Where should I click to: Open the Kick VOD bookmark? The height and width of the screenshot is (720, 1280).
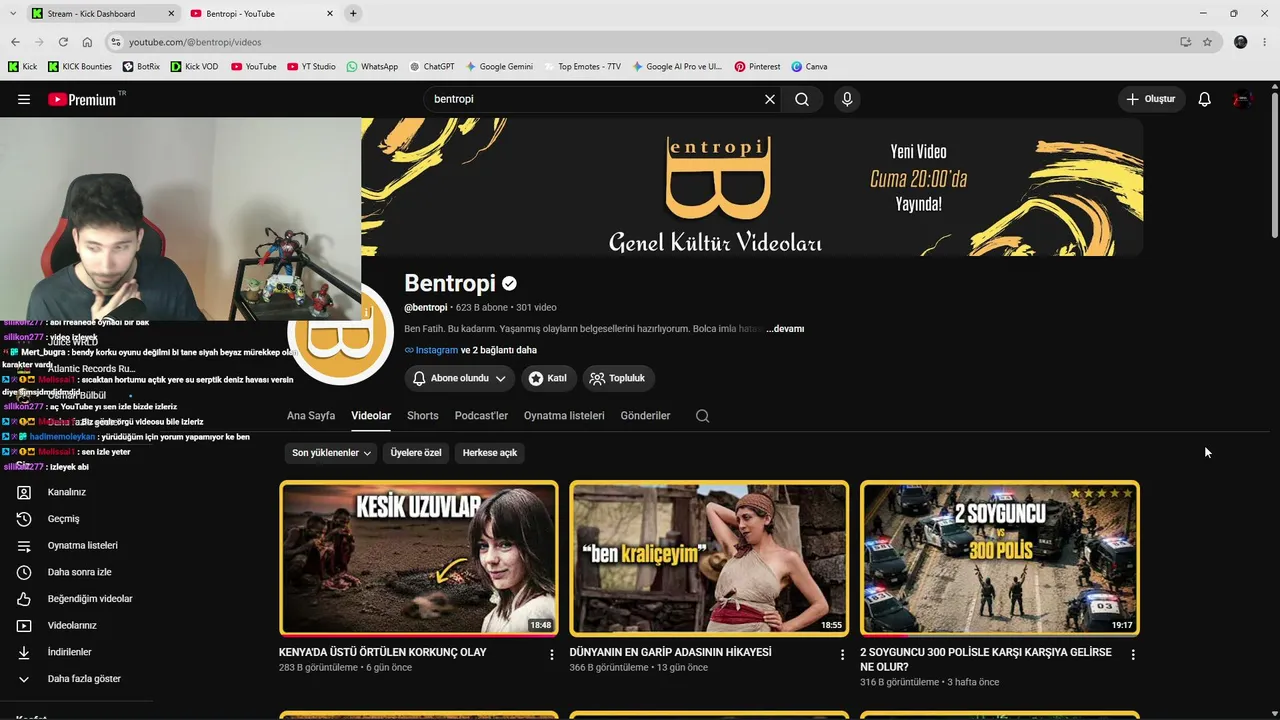[194, 67]
